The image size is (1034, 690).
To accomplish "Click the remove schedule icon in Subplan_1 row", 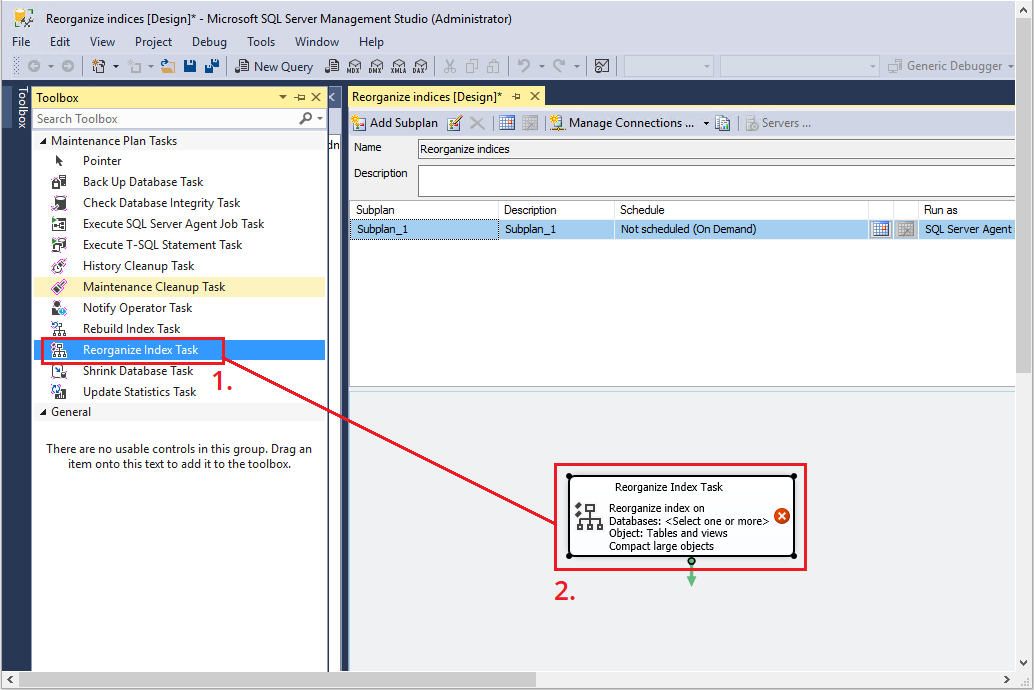I will (x=905, y=229).
